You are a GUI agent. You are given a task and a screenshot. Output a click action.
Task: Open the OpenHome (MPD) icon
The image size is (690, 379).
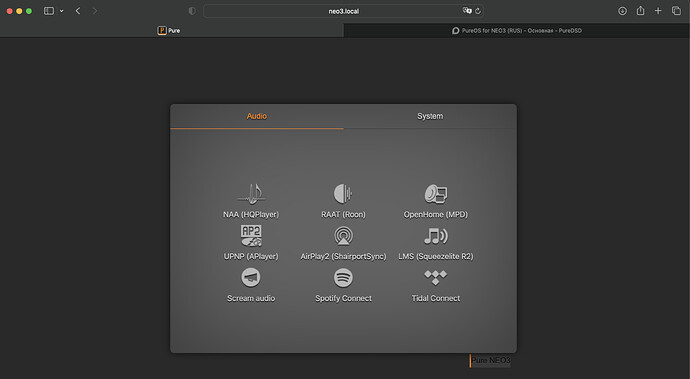click(x=436, y=194)
